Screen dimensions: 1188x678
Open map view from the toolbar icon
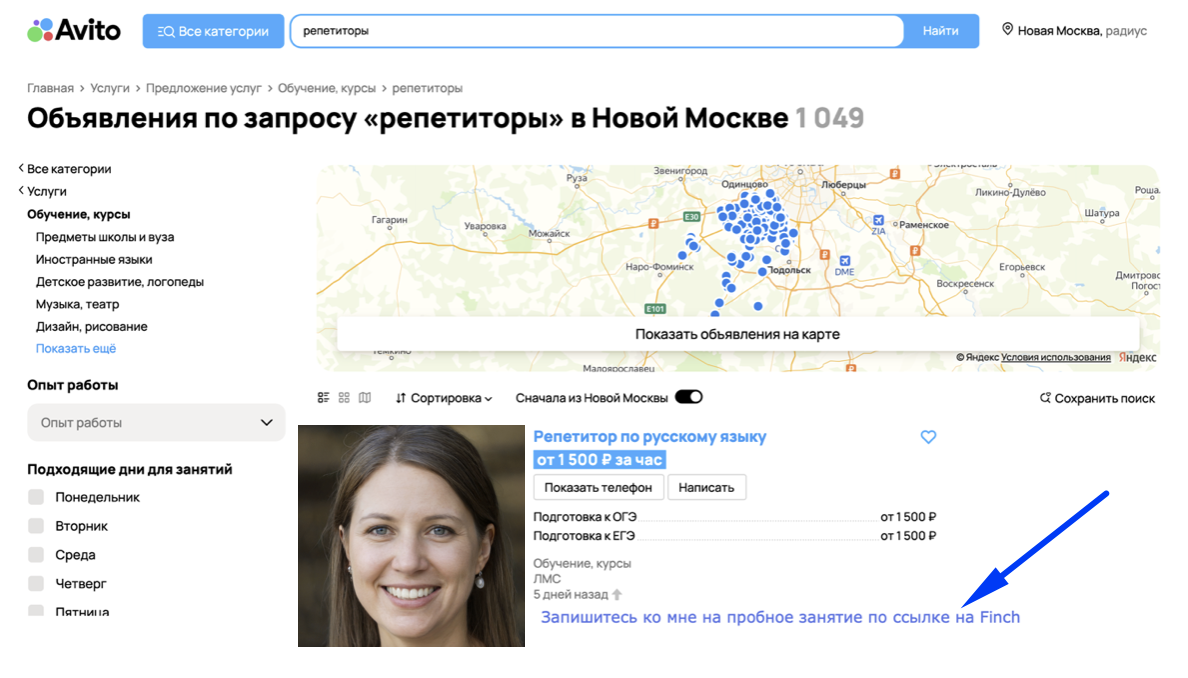point(365,398)
